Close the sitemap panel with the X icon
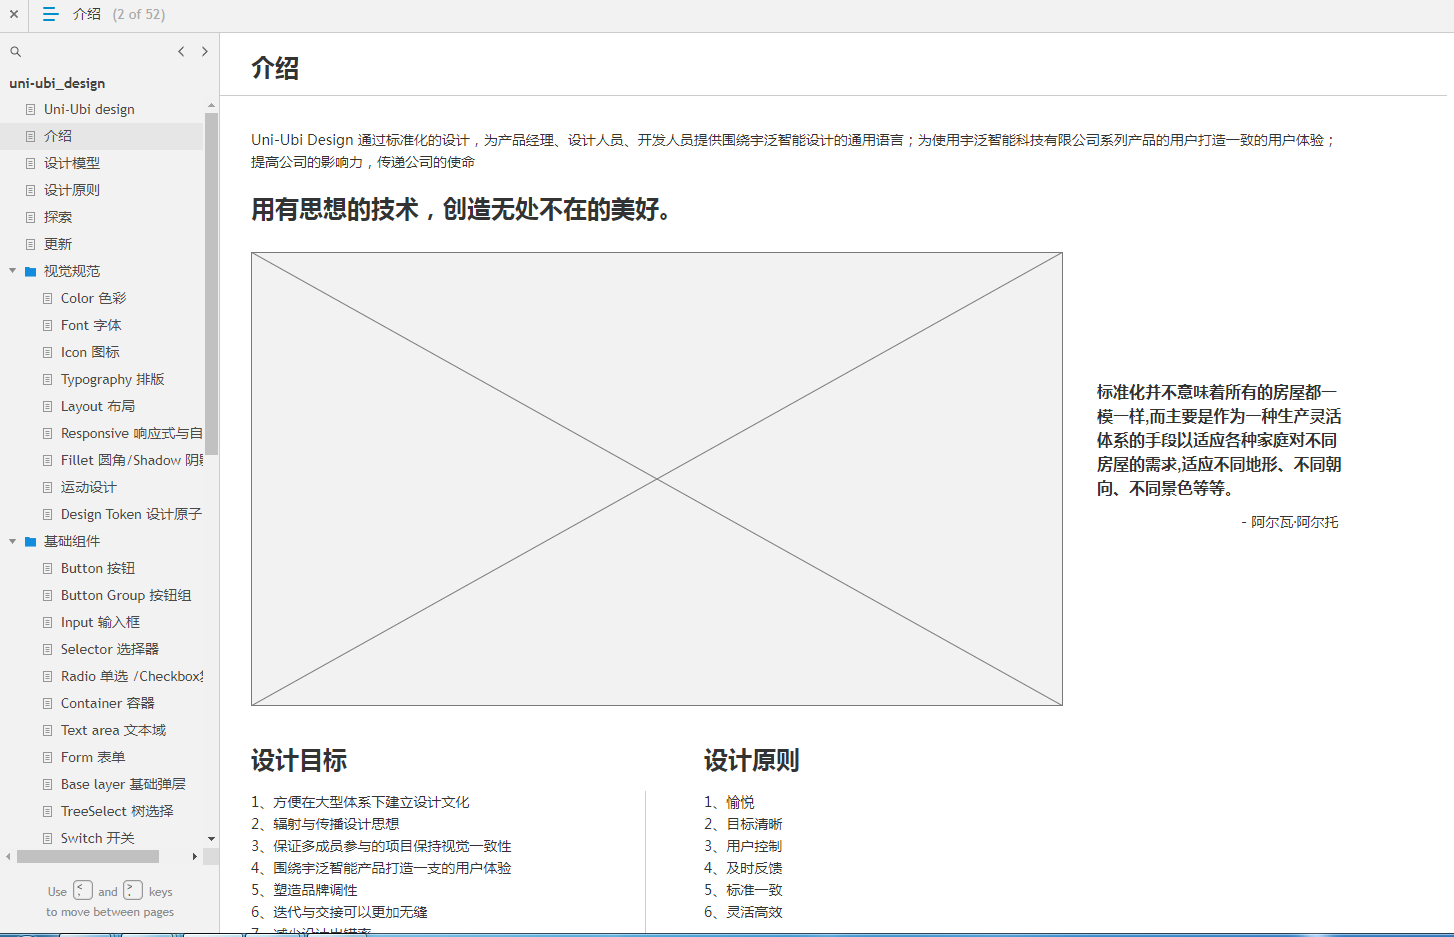 pyautogui.click(x=14, y=14)
